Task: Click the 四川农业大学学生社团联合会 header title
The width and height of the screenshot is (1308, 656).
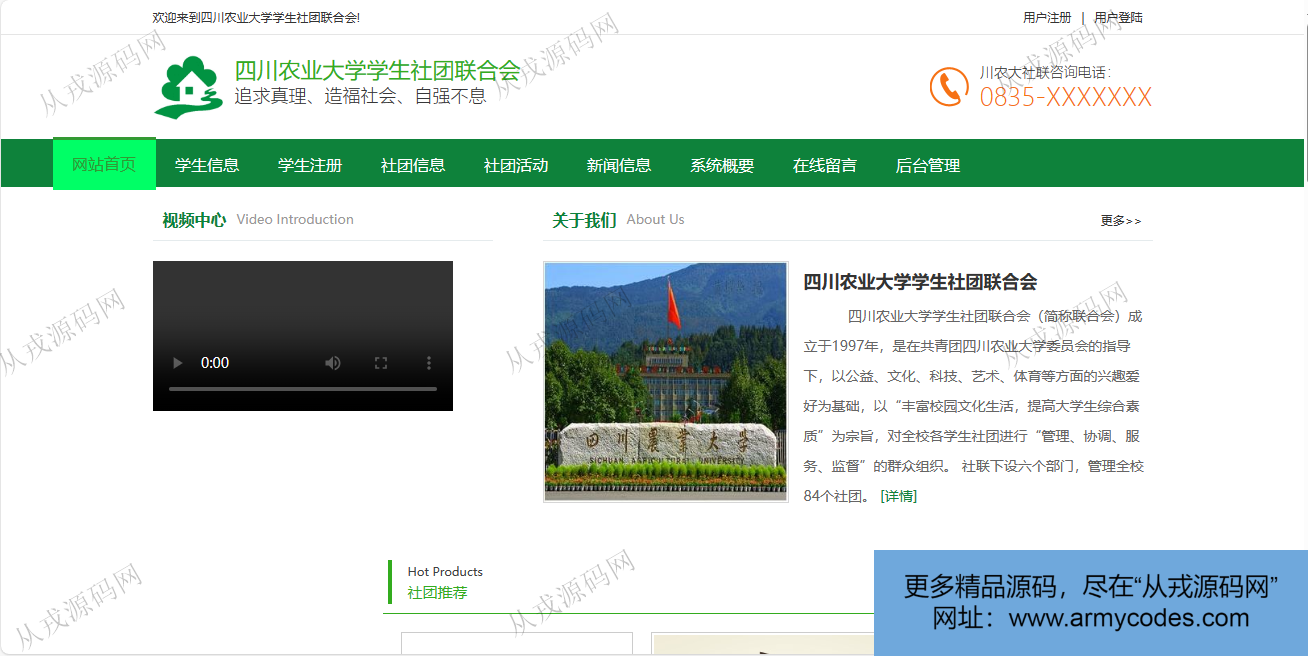Action: coord(377,70)
